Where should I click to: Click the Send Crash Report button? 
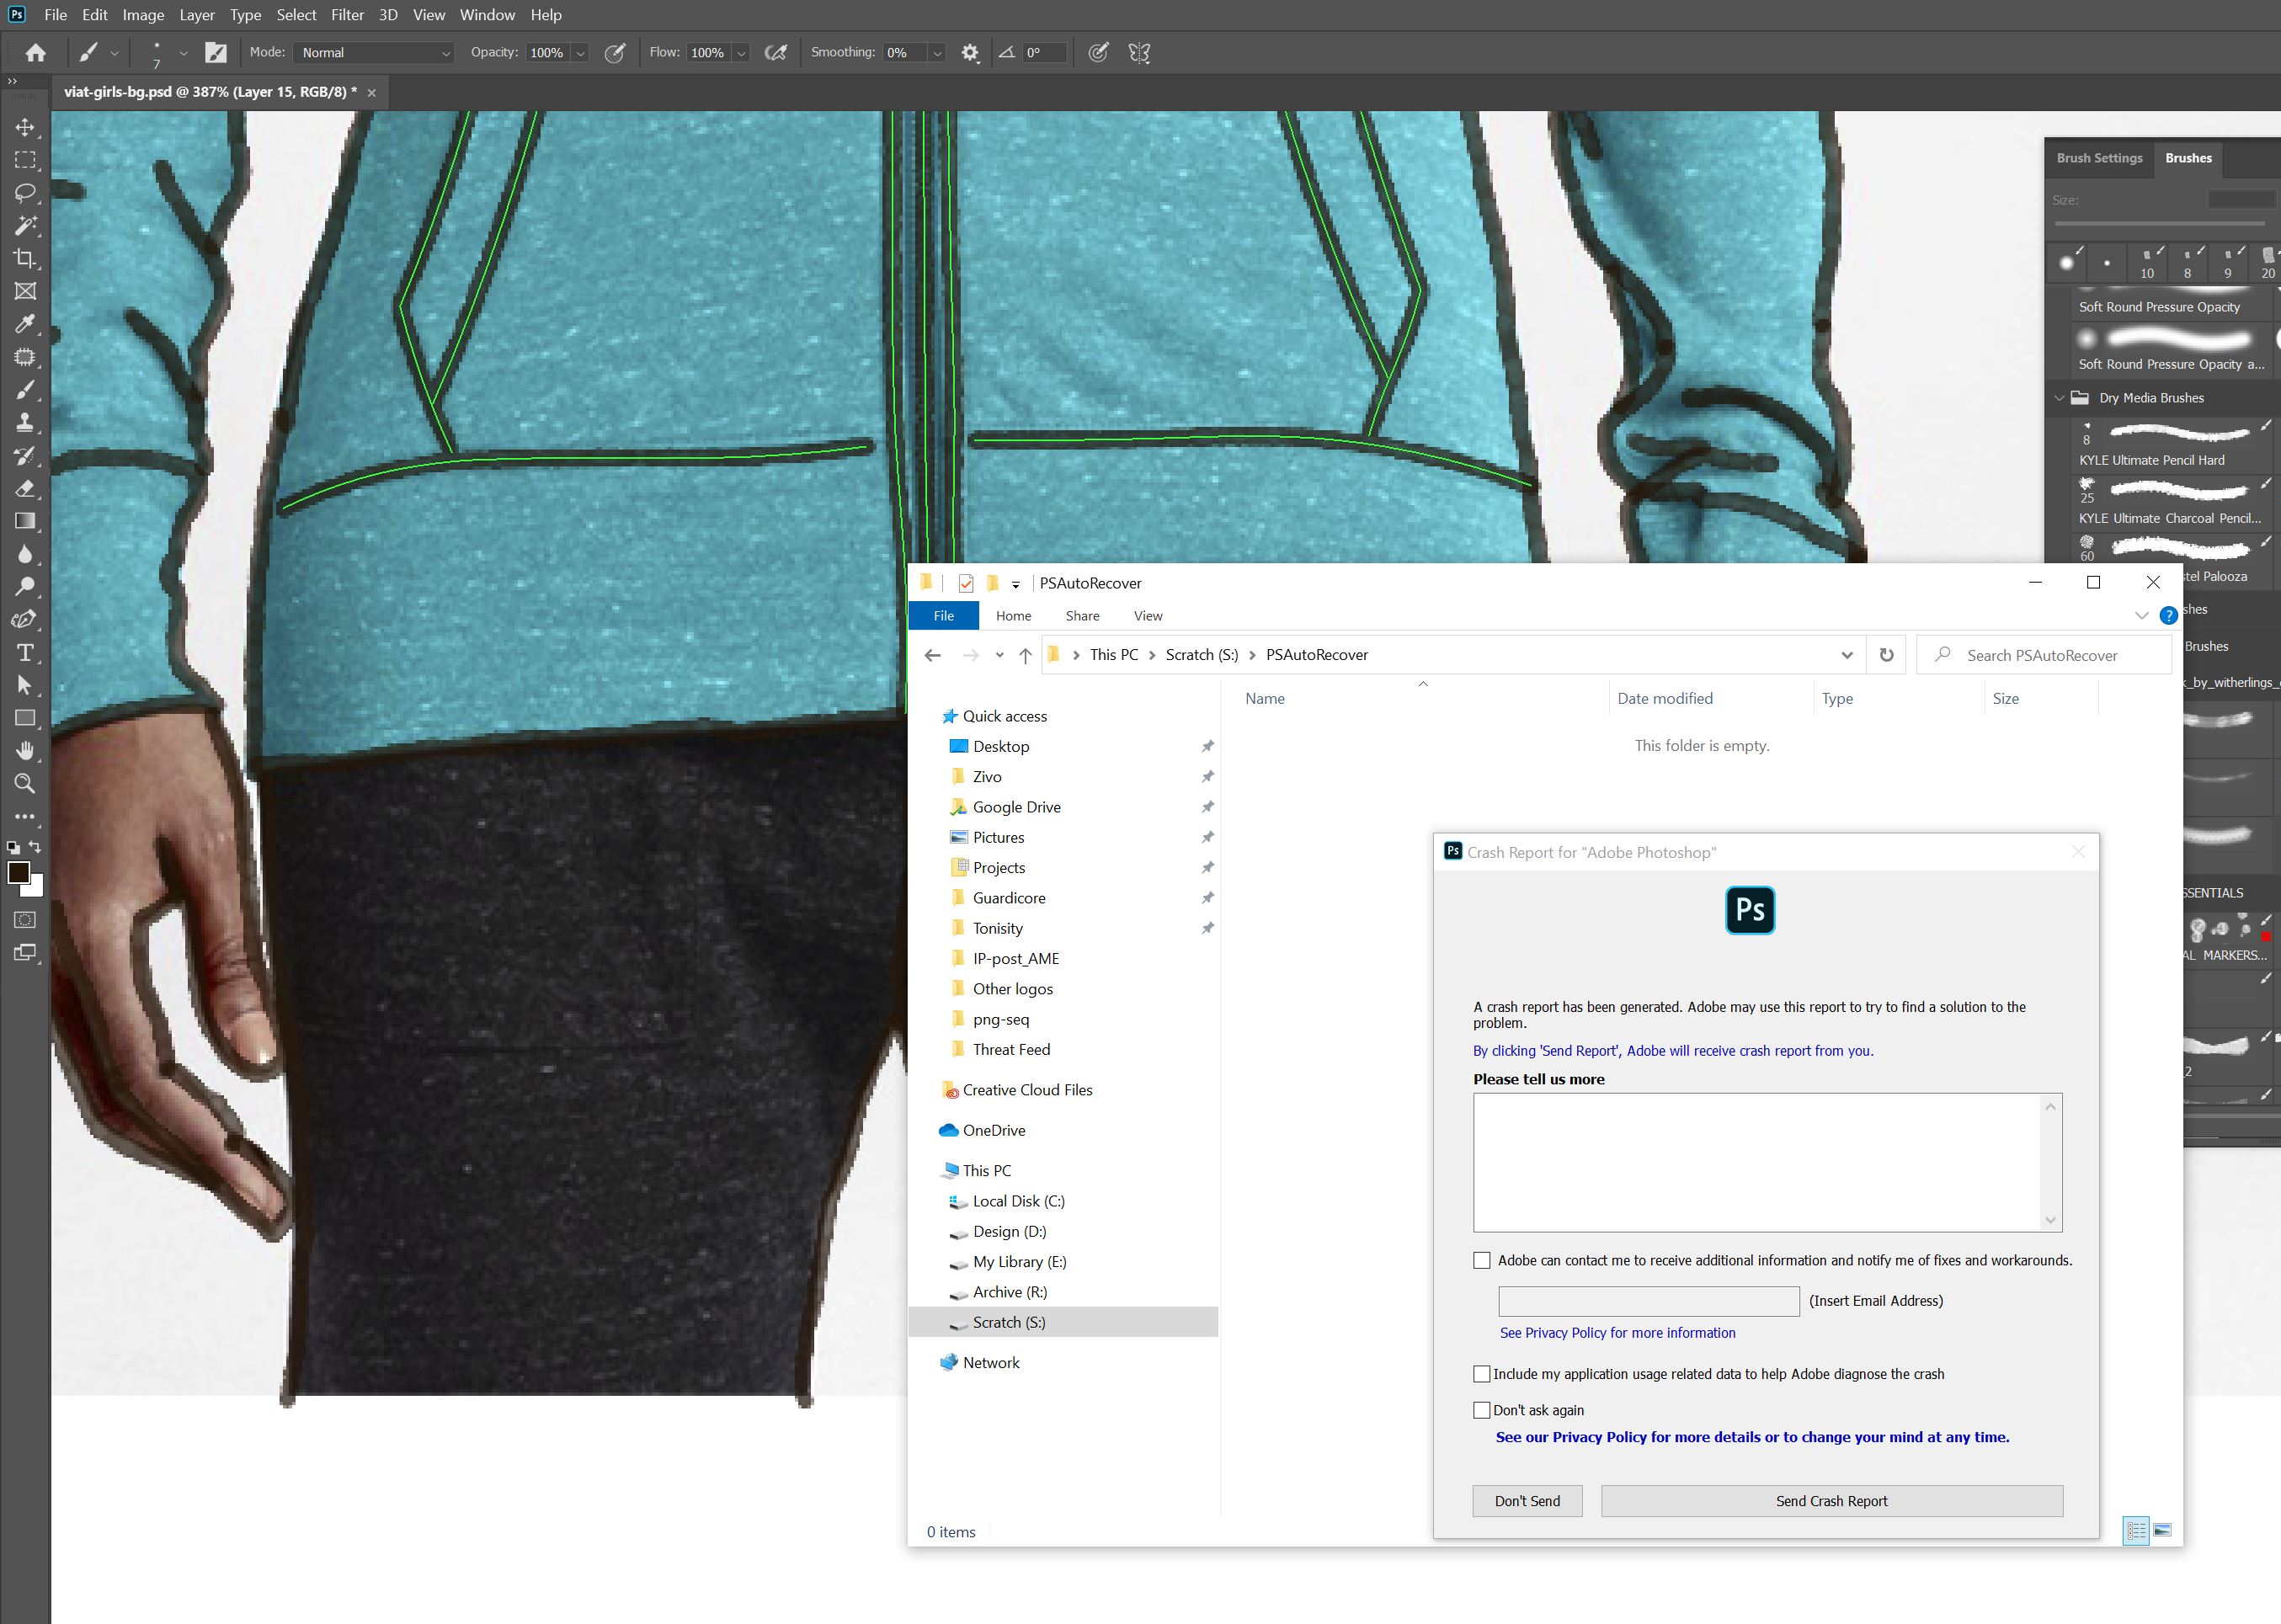1831,1501
